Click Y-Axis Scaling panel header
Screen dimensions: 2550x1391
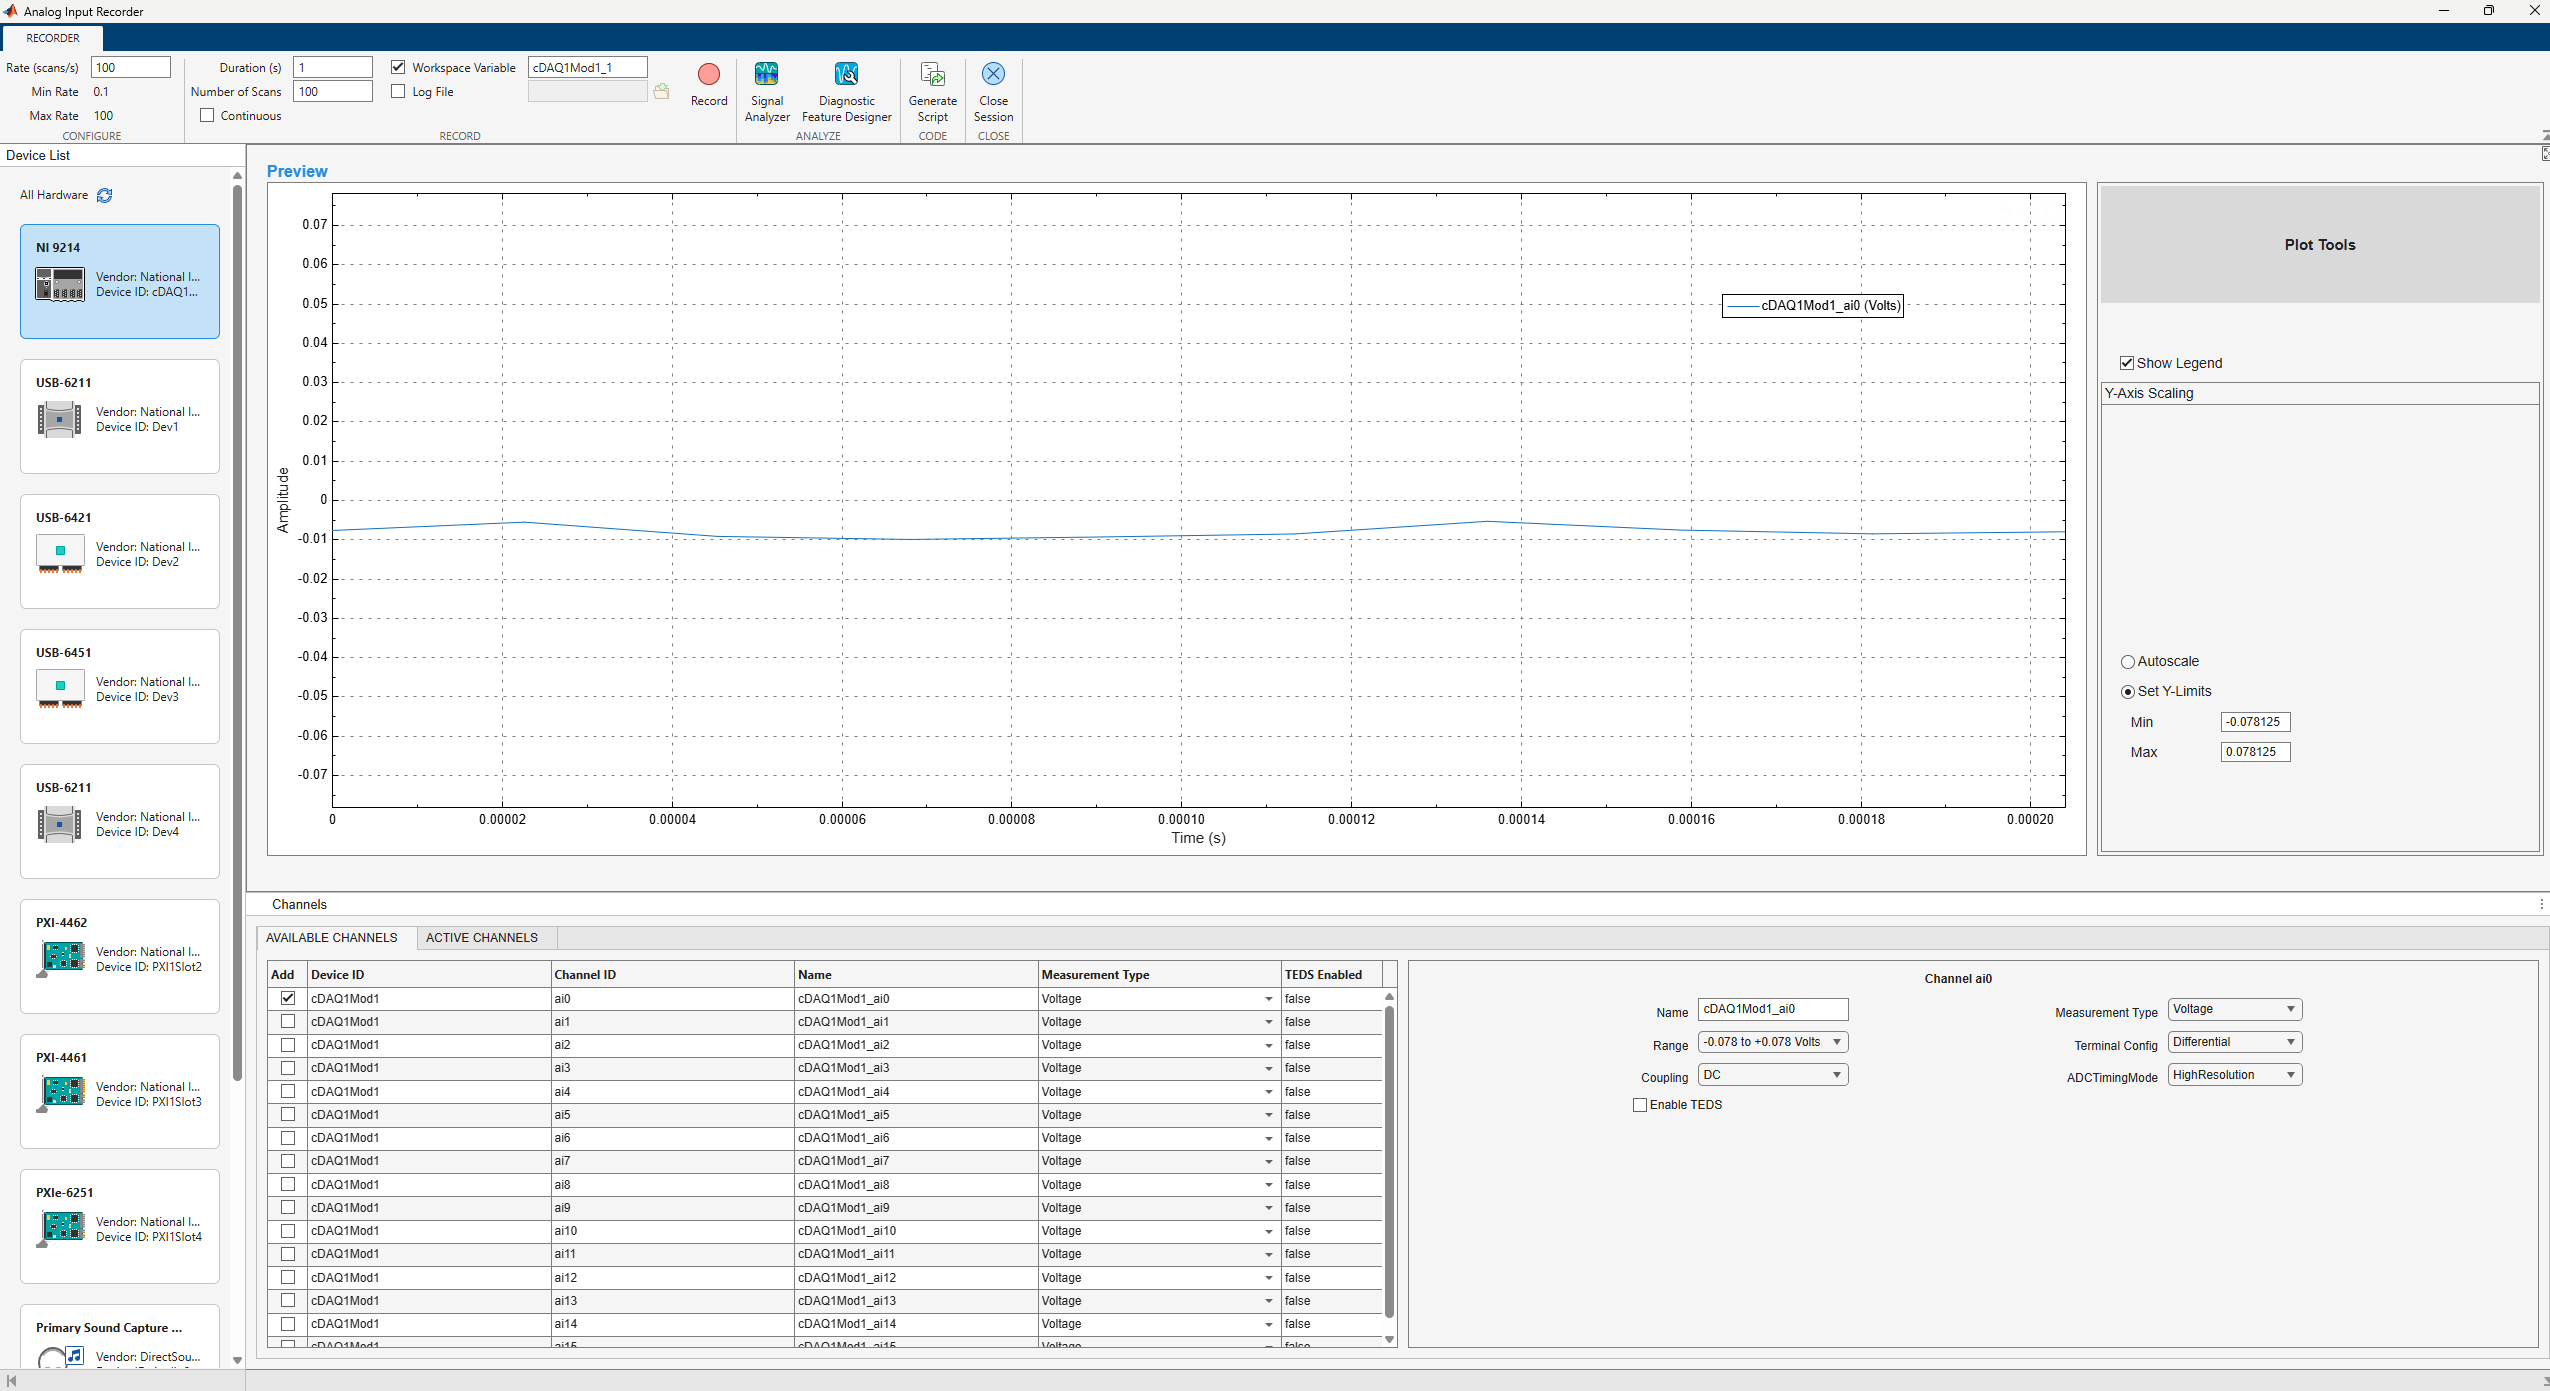pyautogui.click(x=2320, y=393)
